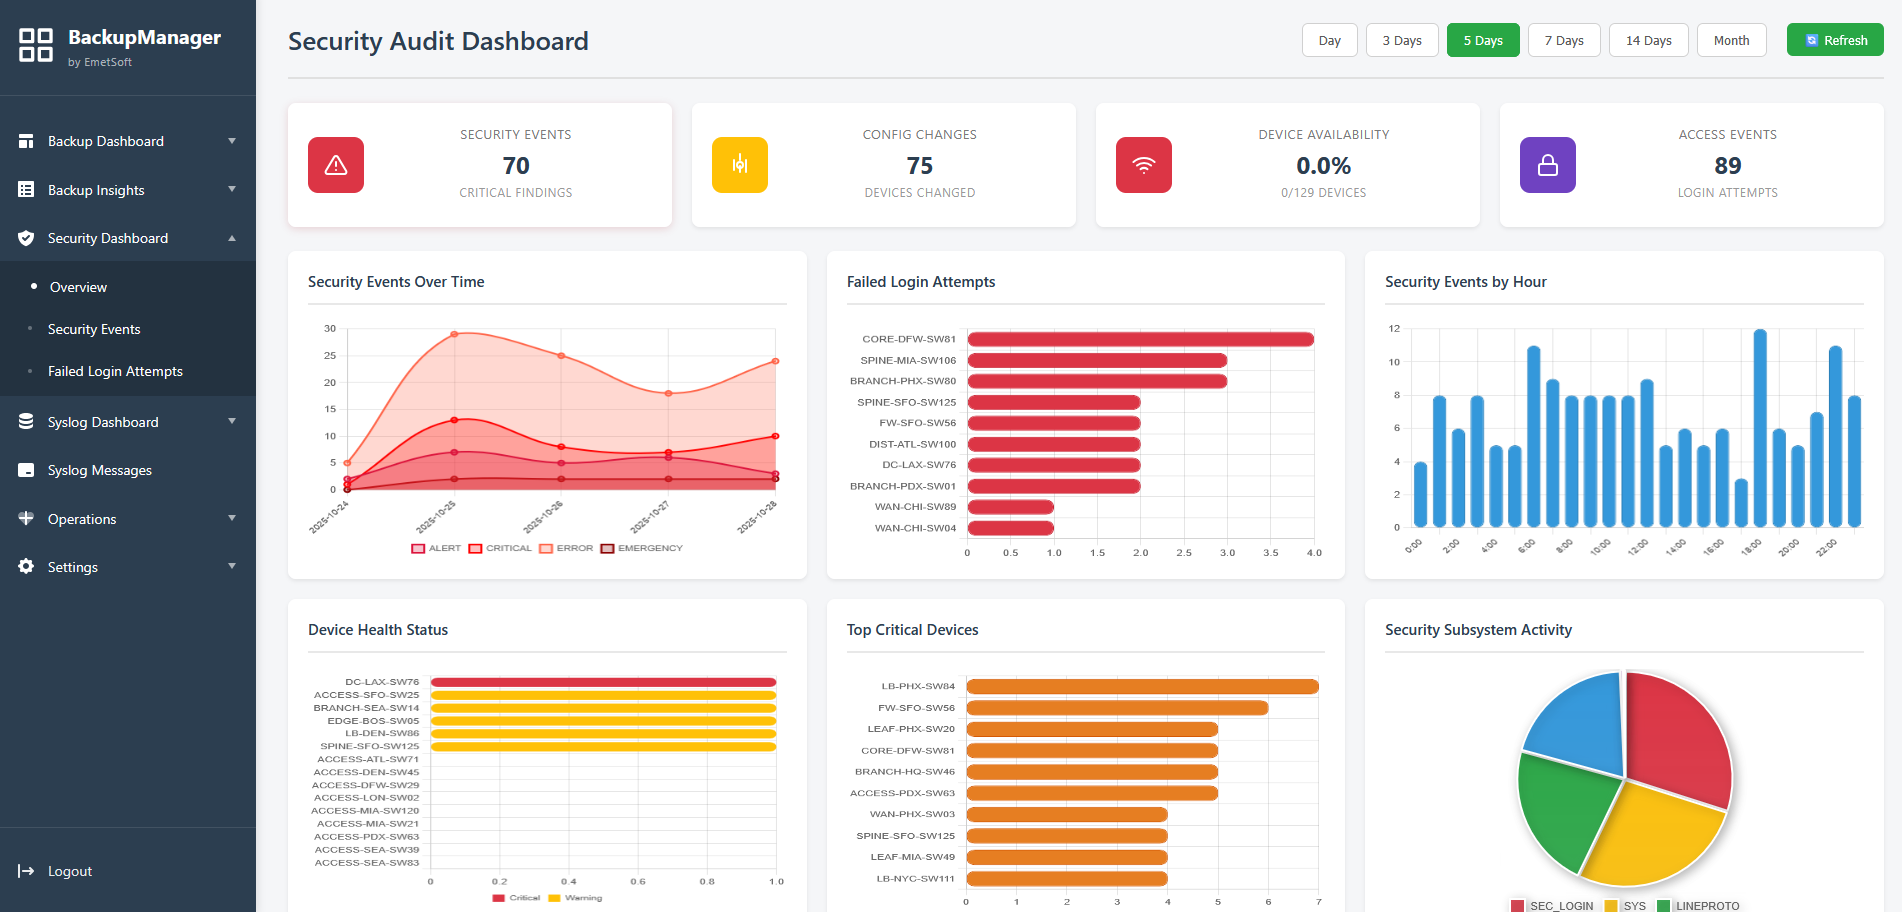1902x912 pixels.
Task: Open the Backup Dashboard sidebar icon
Action: coord(25,141)
